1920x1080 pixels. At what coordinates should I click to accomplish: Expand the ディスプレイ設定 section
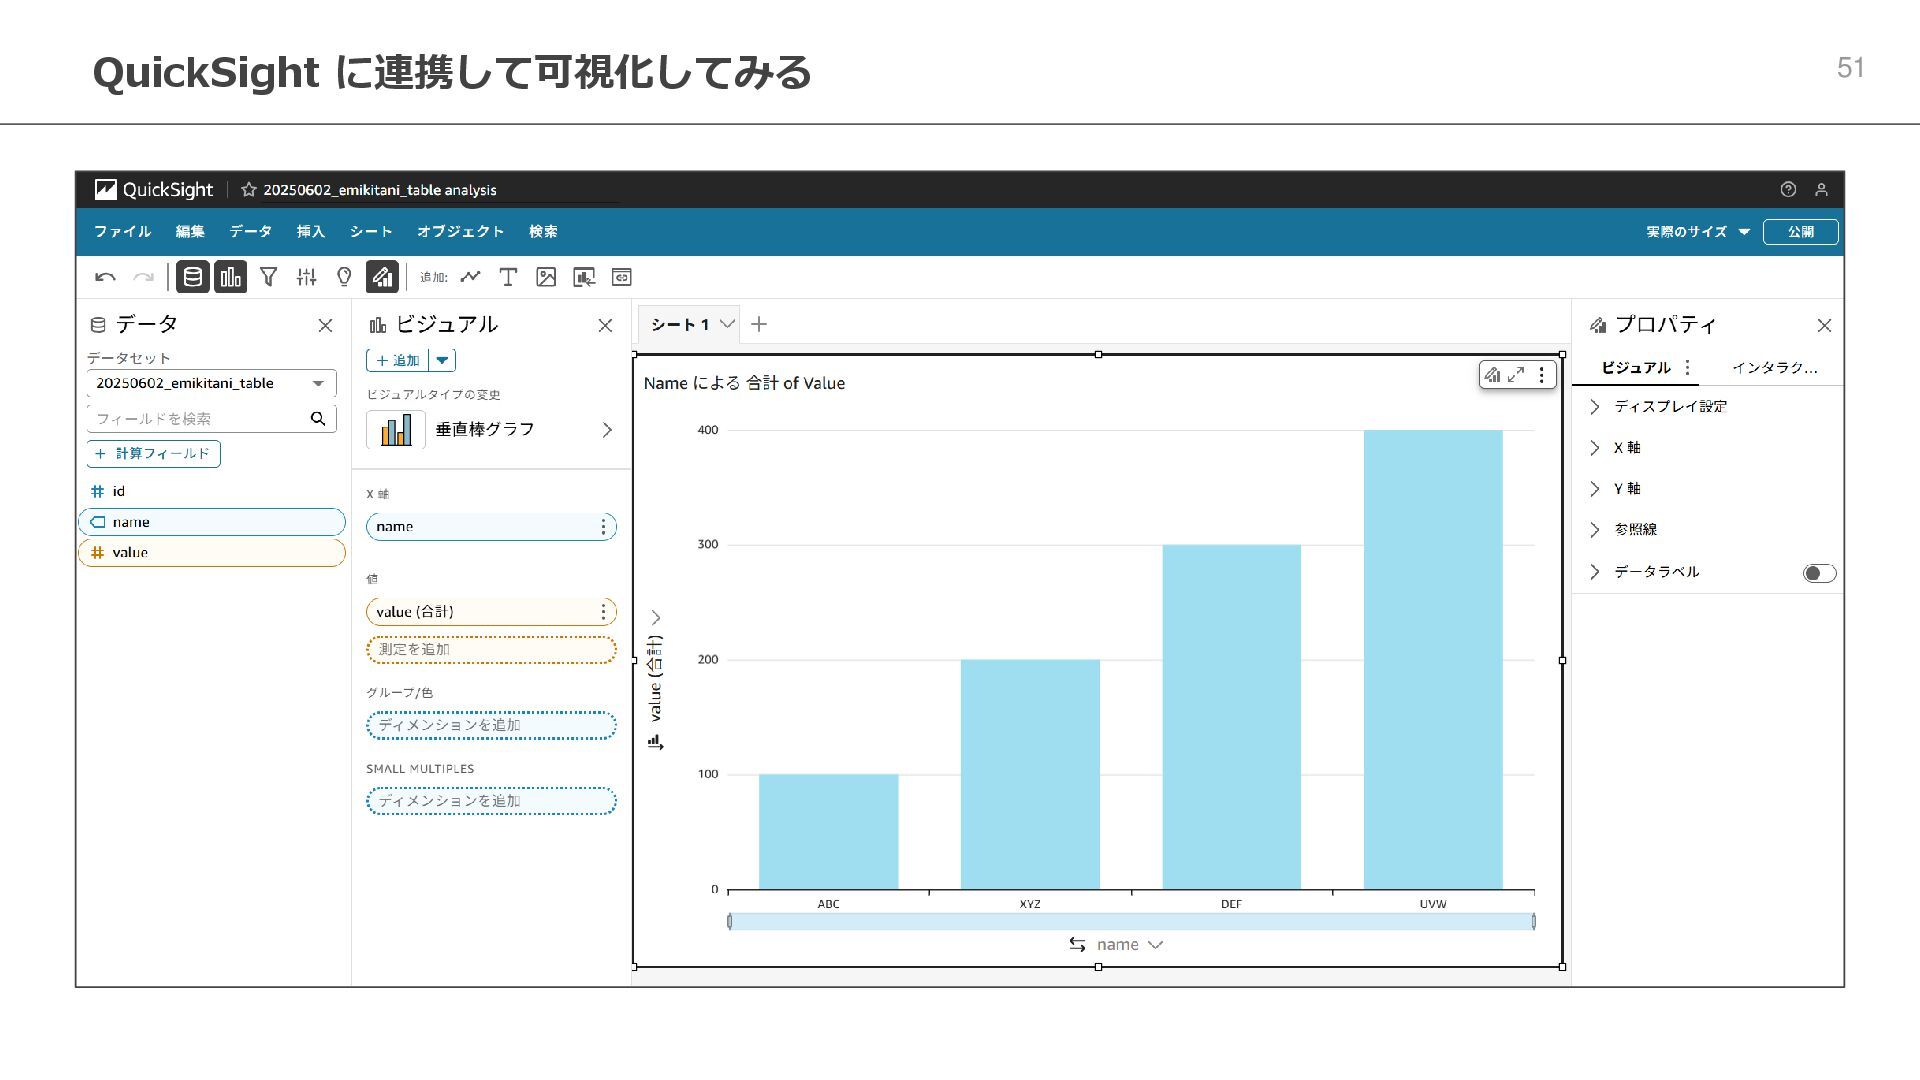pyautogui.click(x=1670, y=406)
